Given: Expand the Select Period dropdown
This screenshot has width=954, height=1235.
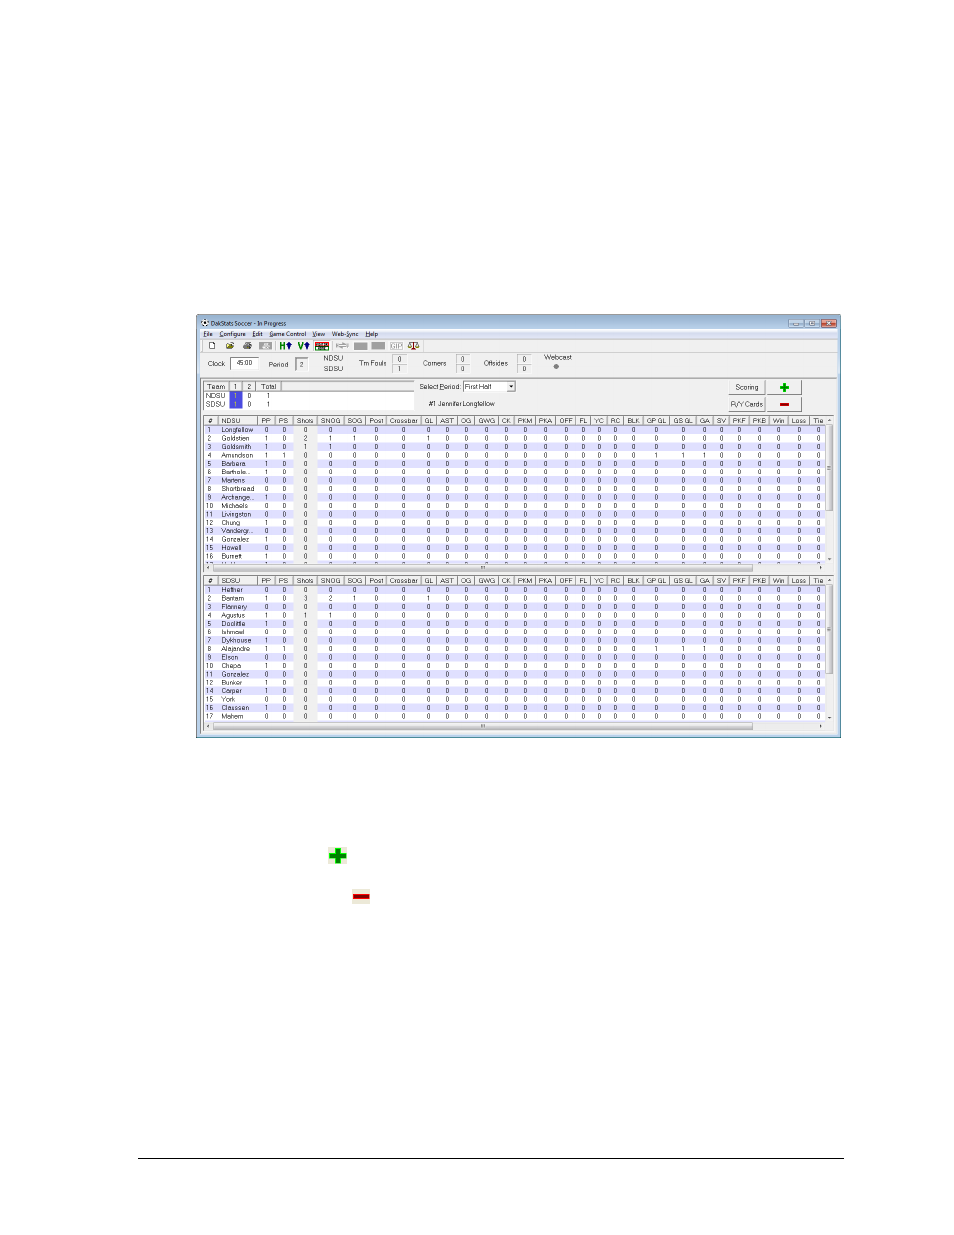Looking at the screenshot, I should point(511,386).
